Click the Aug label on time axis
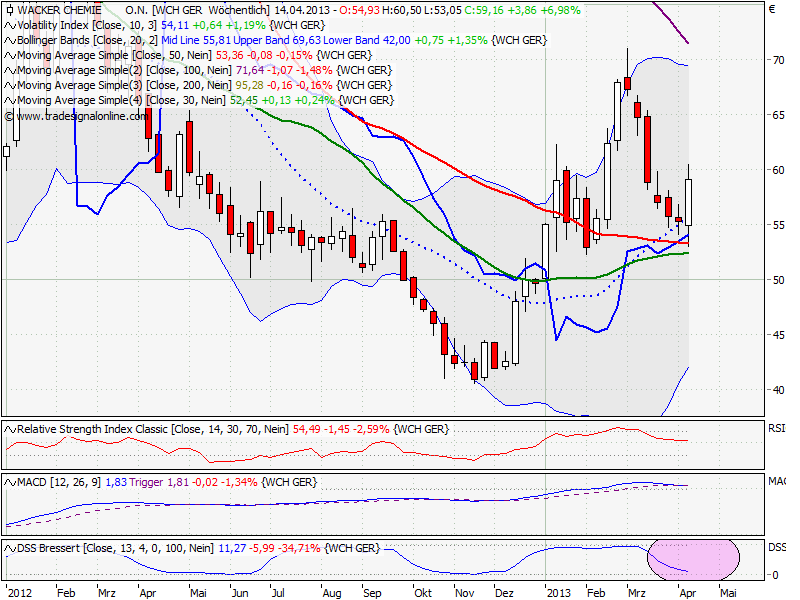Image resolution: width=800 pixels, height=600 pixels. pos(332,593)
